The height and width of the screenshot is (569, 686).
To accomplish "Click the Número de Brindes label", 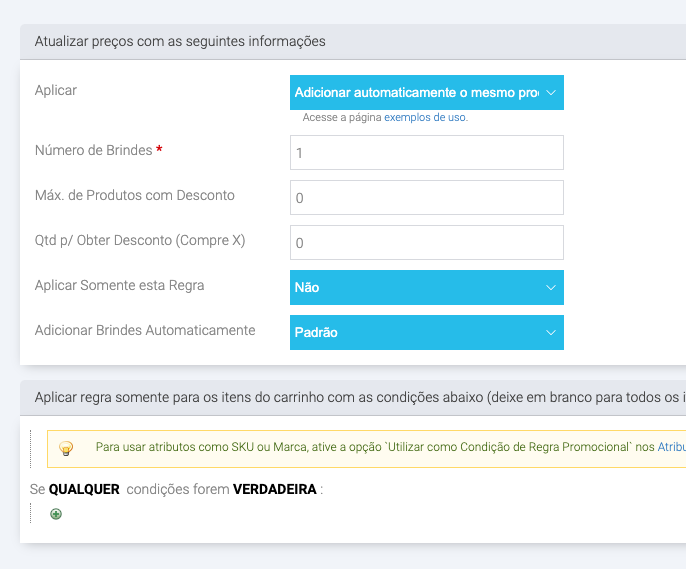I will pos(93,150).
